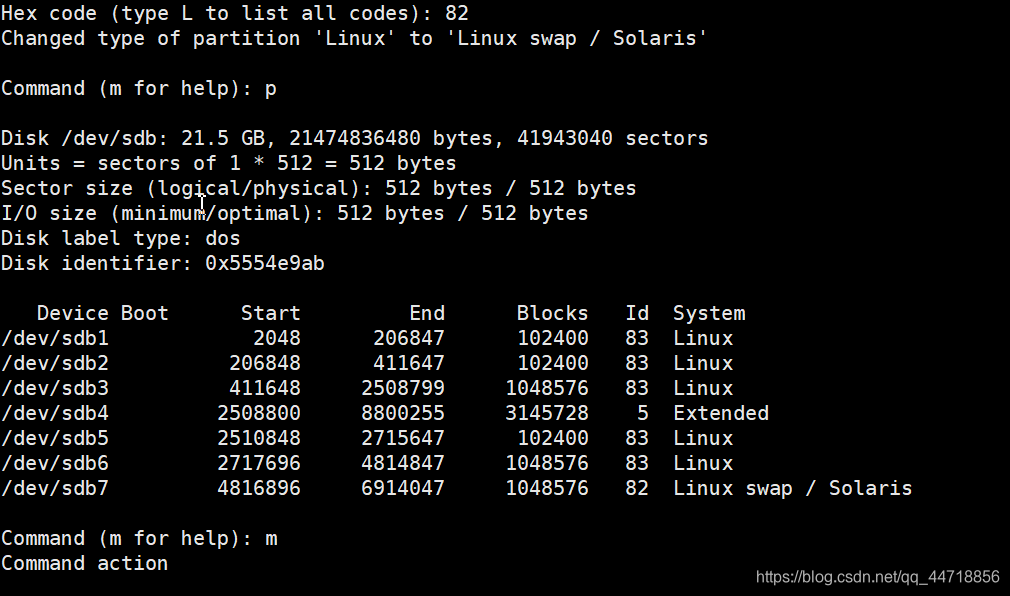
Task: Click the 'Command (m for help): p' line
Action: tap(139, 89)
